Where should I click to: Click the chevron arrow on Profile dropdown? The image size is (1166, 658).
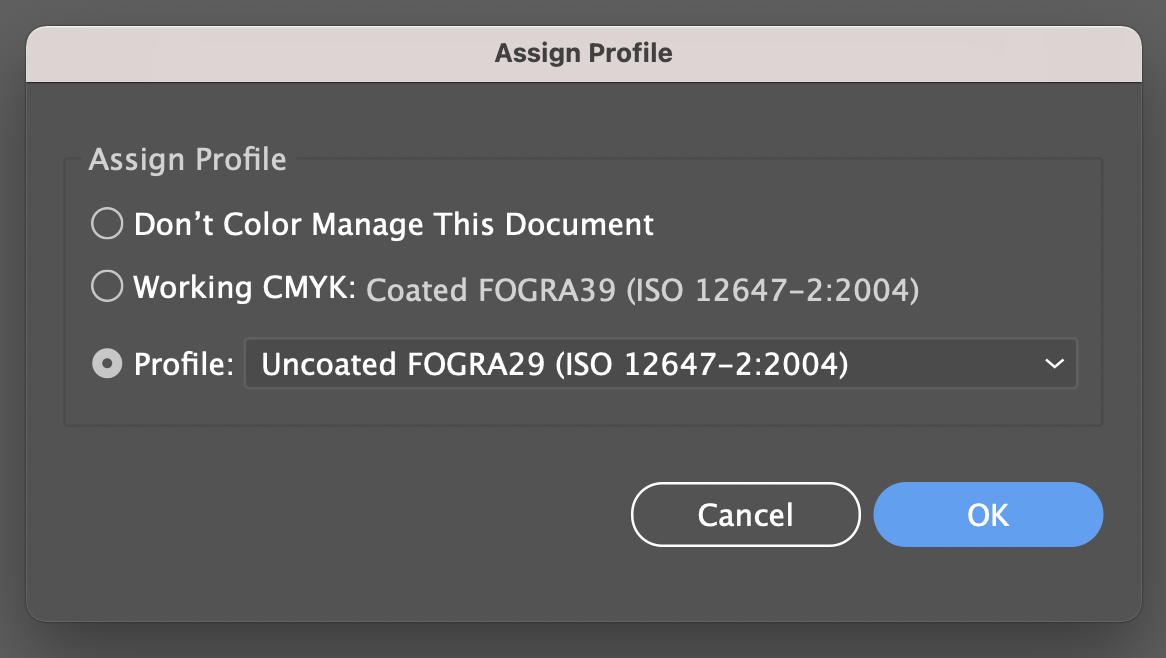[1053, 364]
